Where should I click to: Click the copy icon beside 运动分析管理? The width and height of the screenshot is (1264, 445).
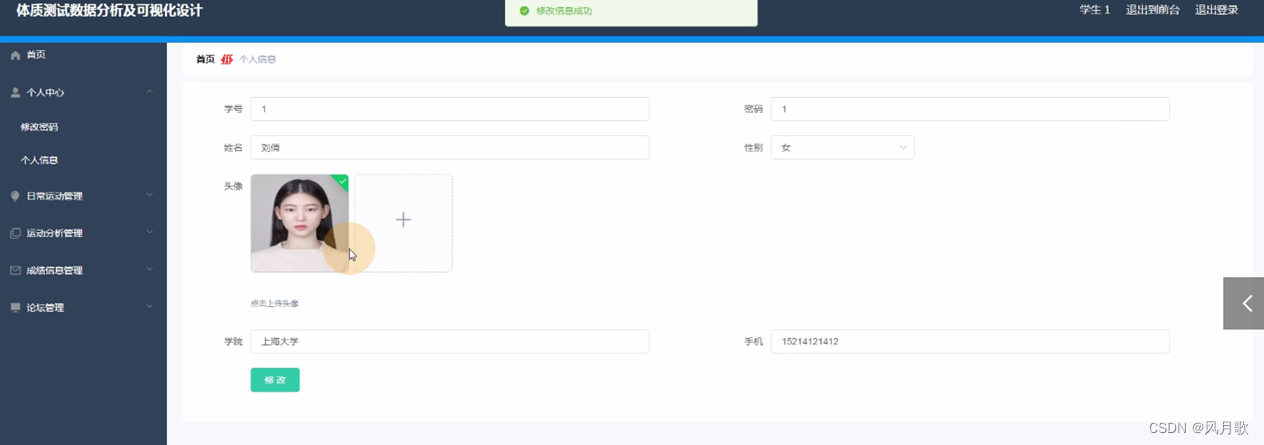point(15,233)
